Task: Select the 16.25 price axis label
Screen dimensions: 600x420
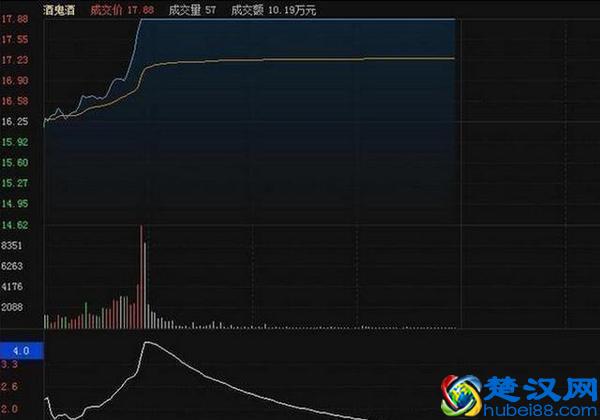Action: tap(15, 122)
